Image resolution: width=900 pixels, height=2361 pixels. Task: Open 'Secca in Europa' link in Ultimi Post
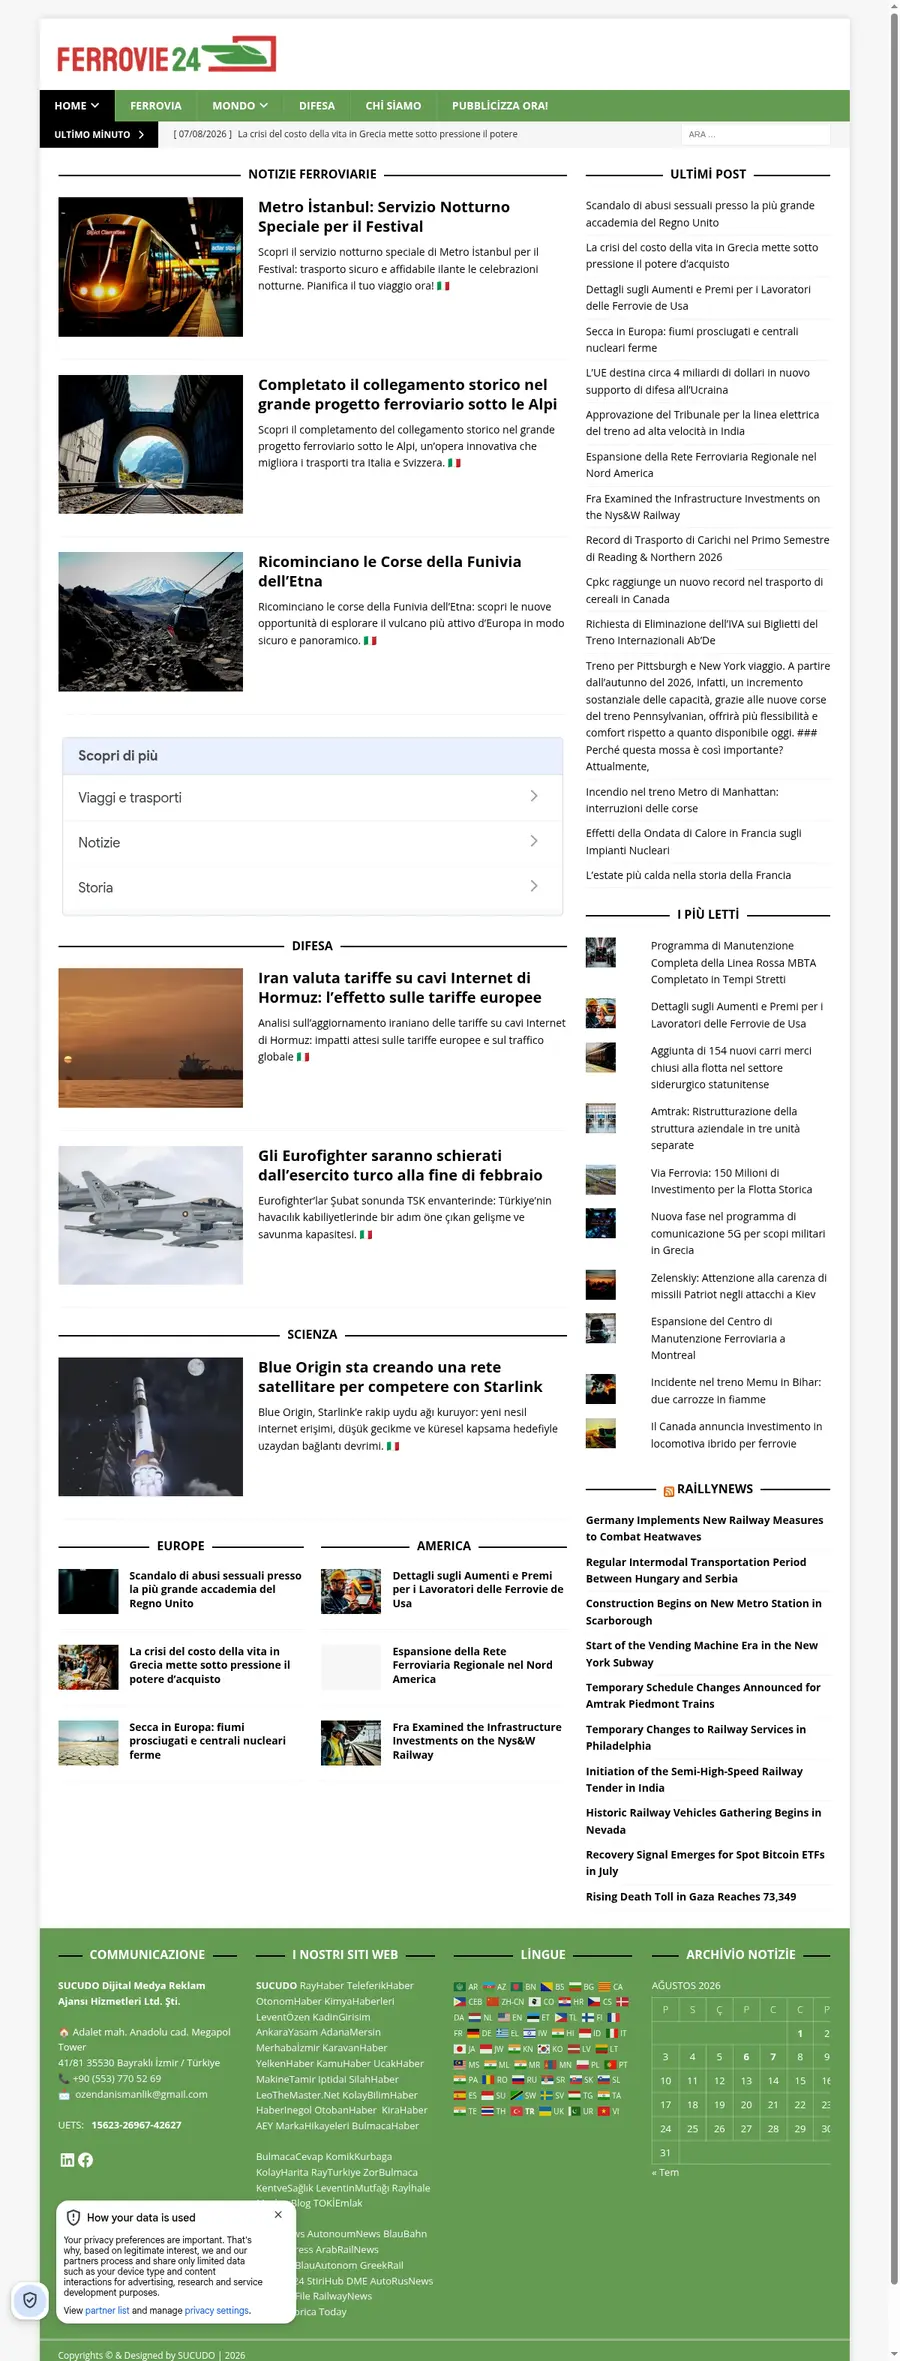point(692,339)
